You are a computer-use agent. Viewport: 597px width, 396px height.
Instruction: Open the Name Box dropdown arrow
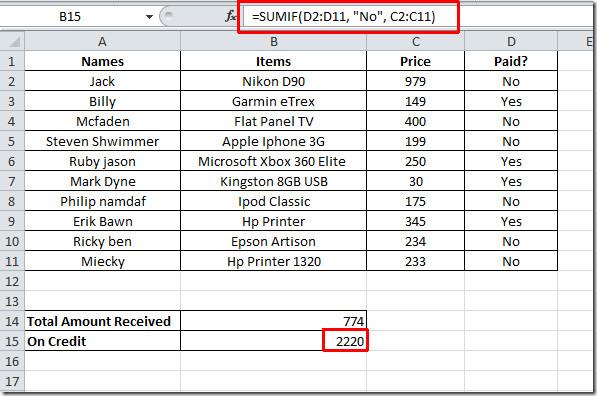pos(149,17)
